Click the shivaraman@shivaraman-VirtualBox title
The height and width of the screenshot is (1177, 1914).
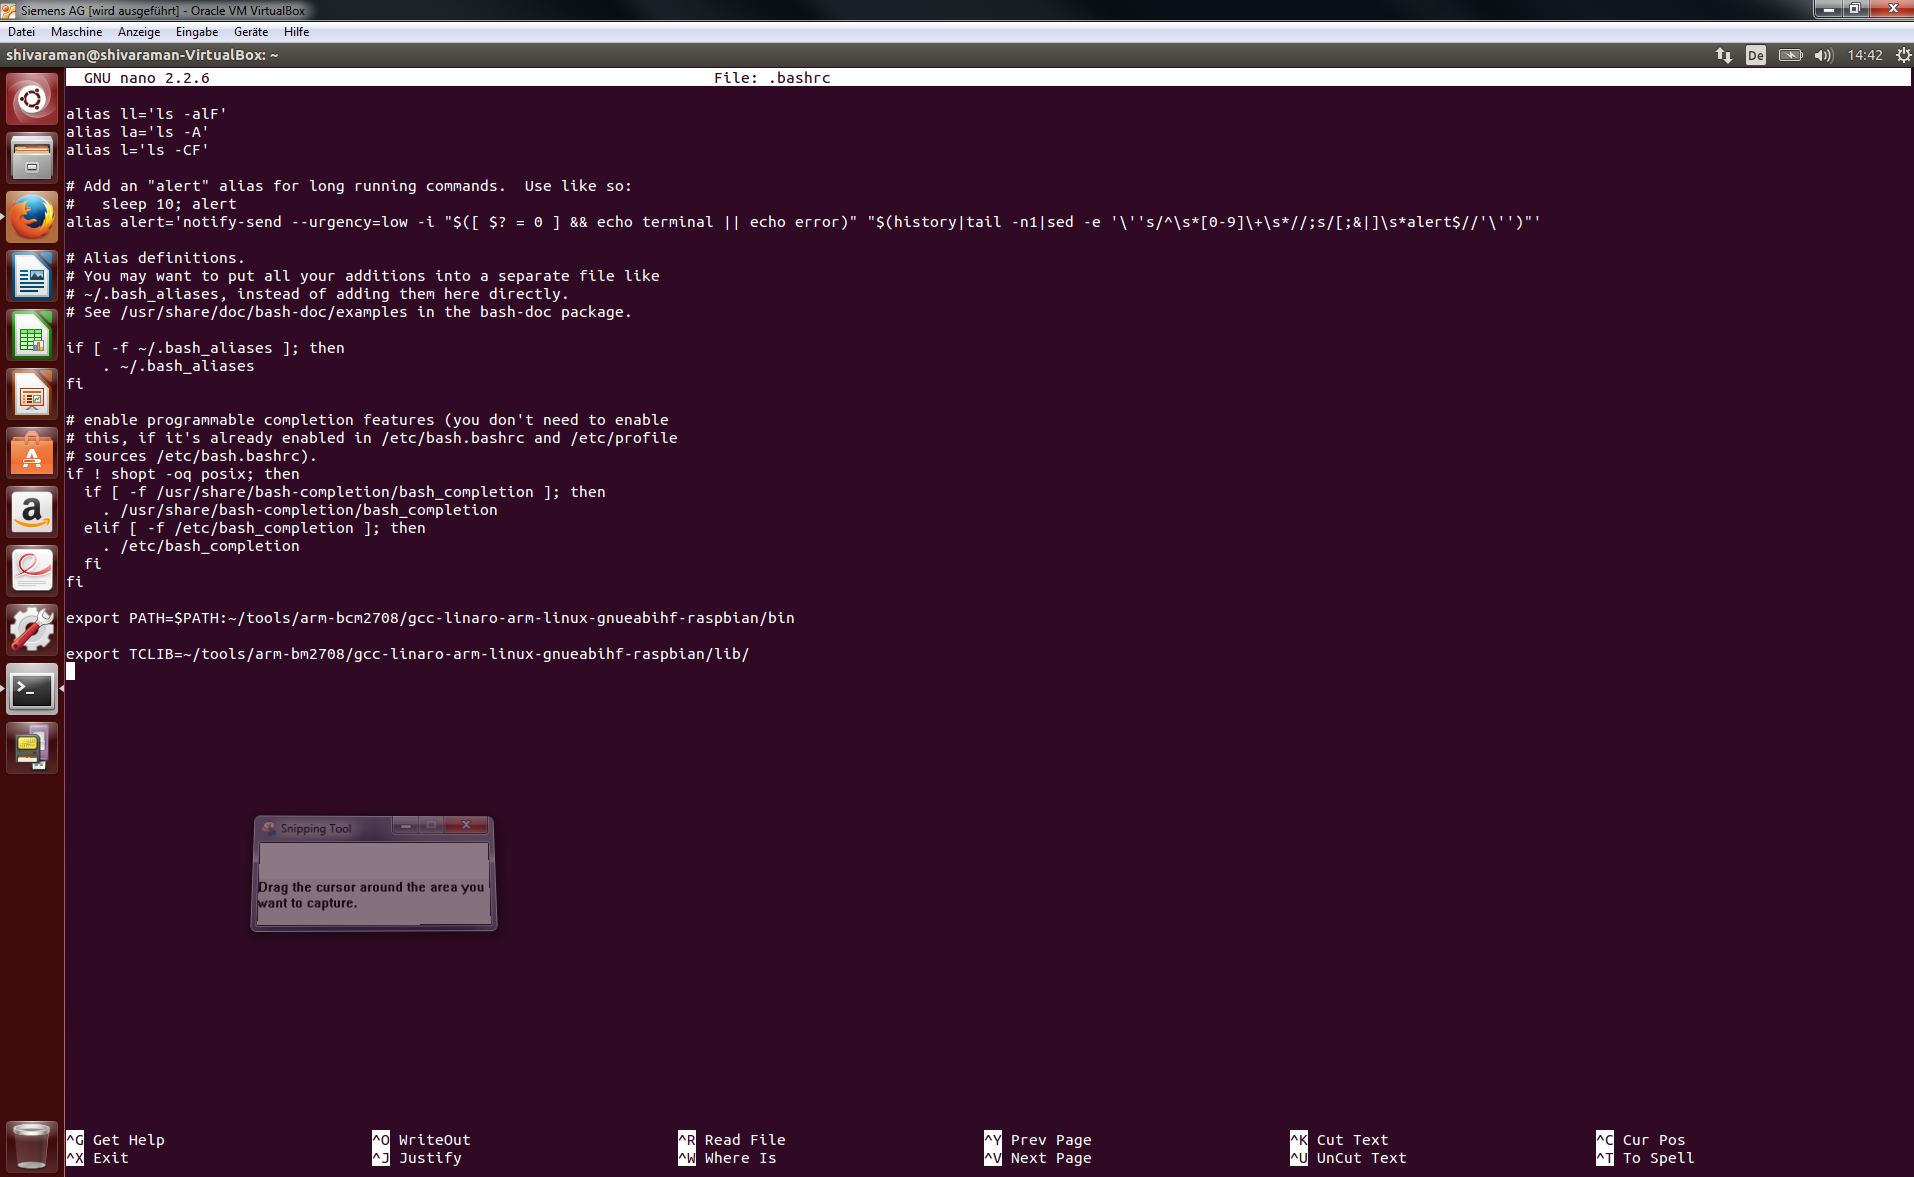click(x=142, y=55)
